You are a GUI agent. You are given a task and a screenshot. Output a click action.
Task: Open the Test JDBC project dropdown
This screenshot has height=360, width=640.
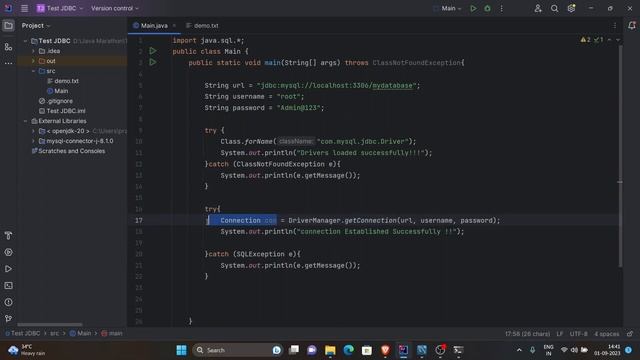pyautogui.click(x=60, y=8)
